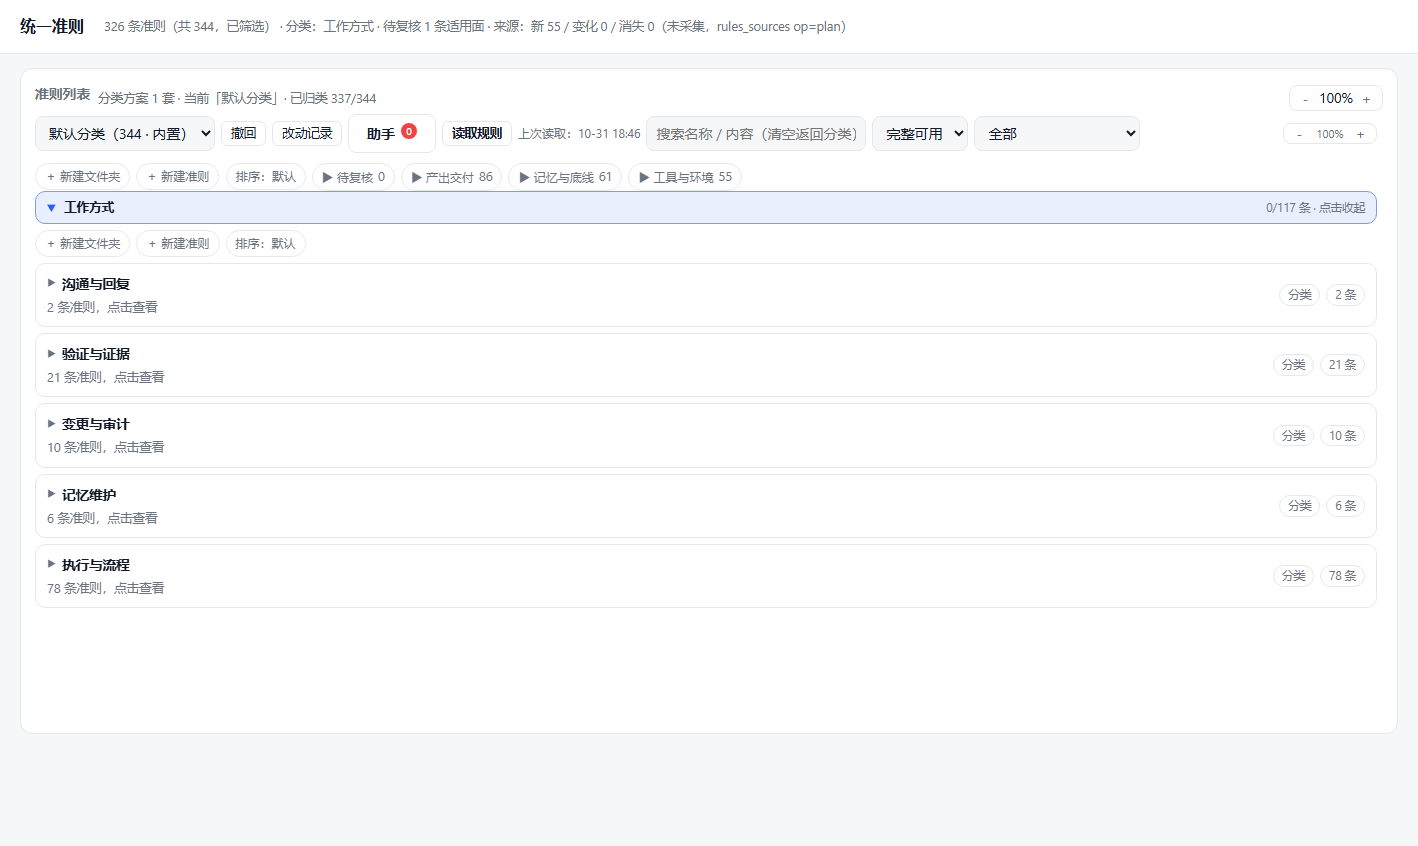
Task: Click the 读取规则 button
Action: point(477,133)
